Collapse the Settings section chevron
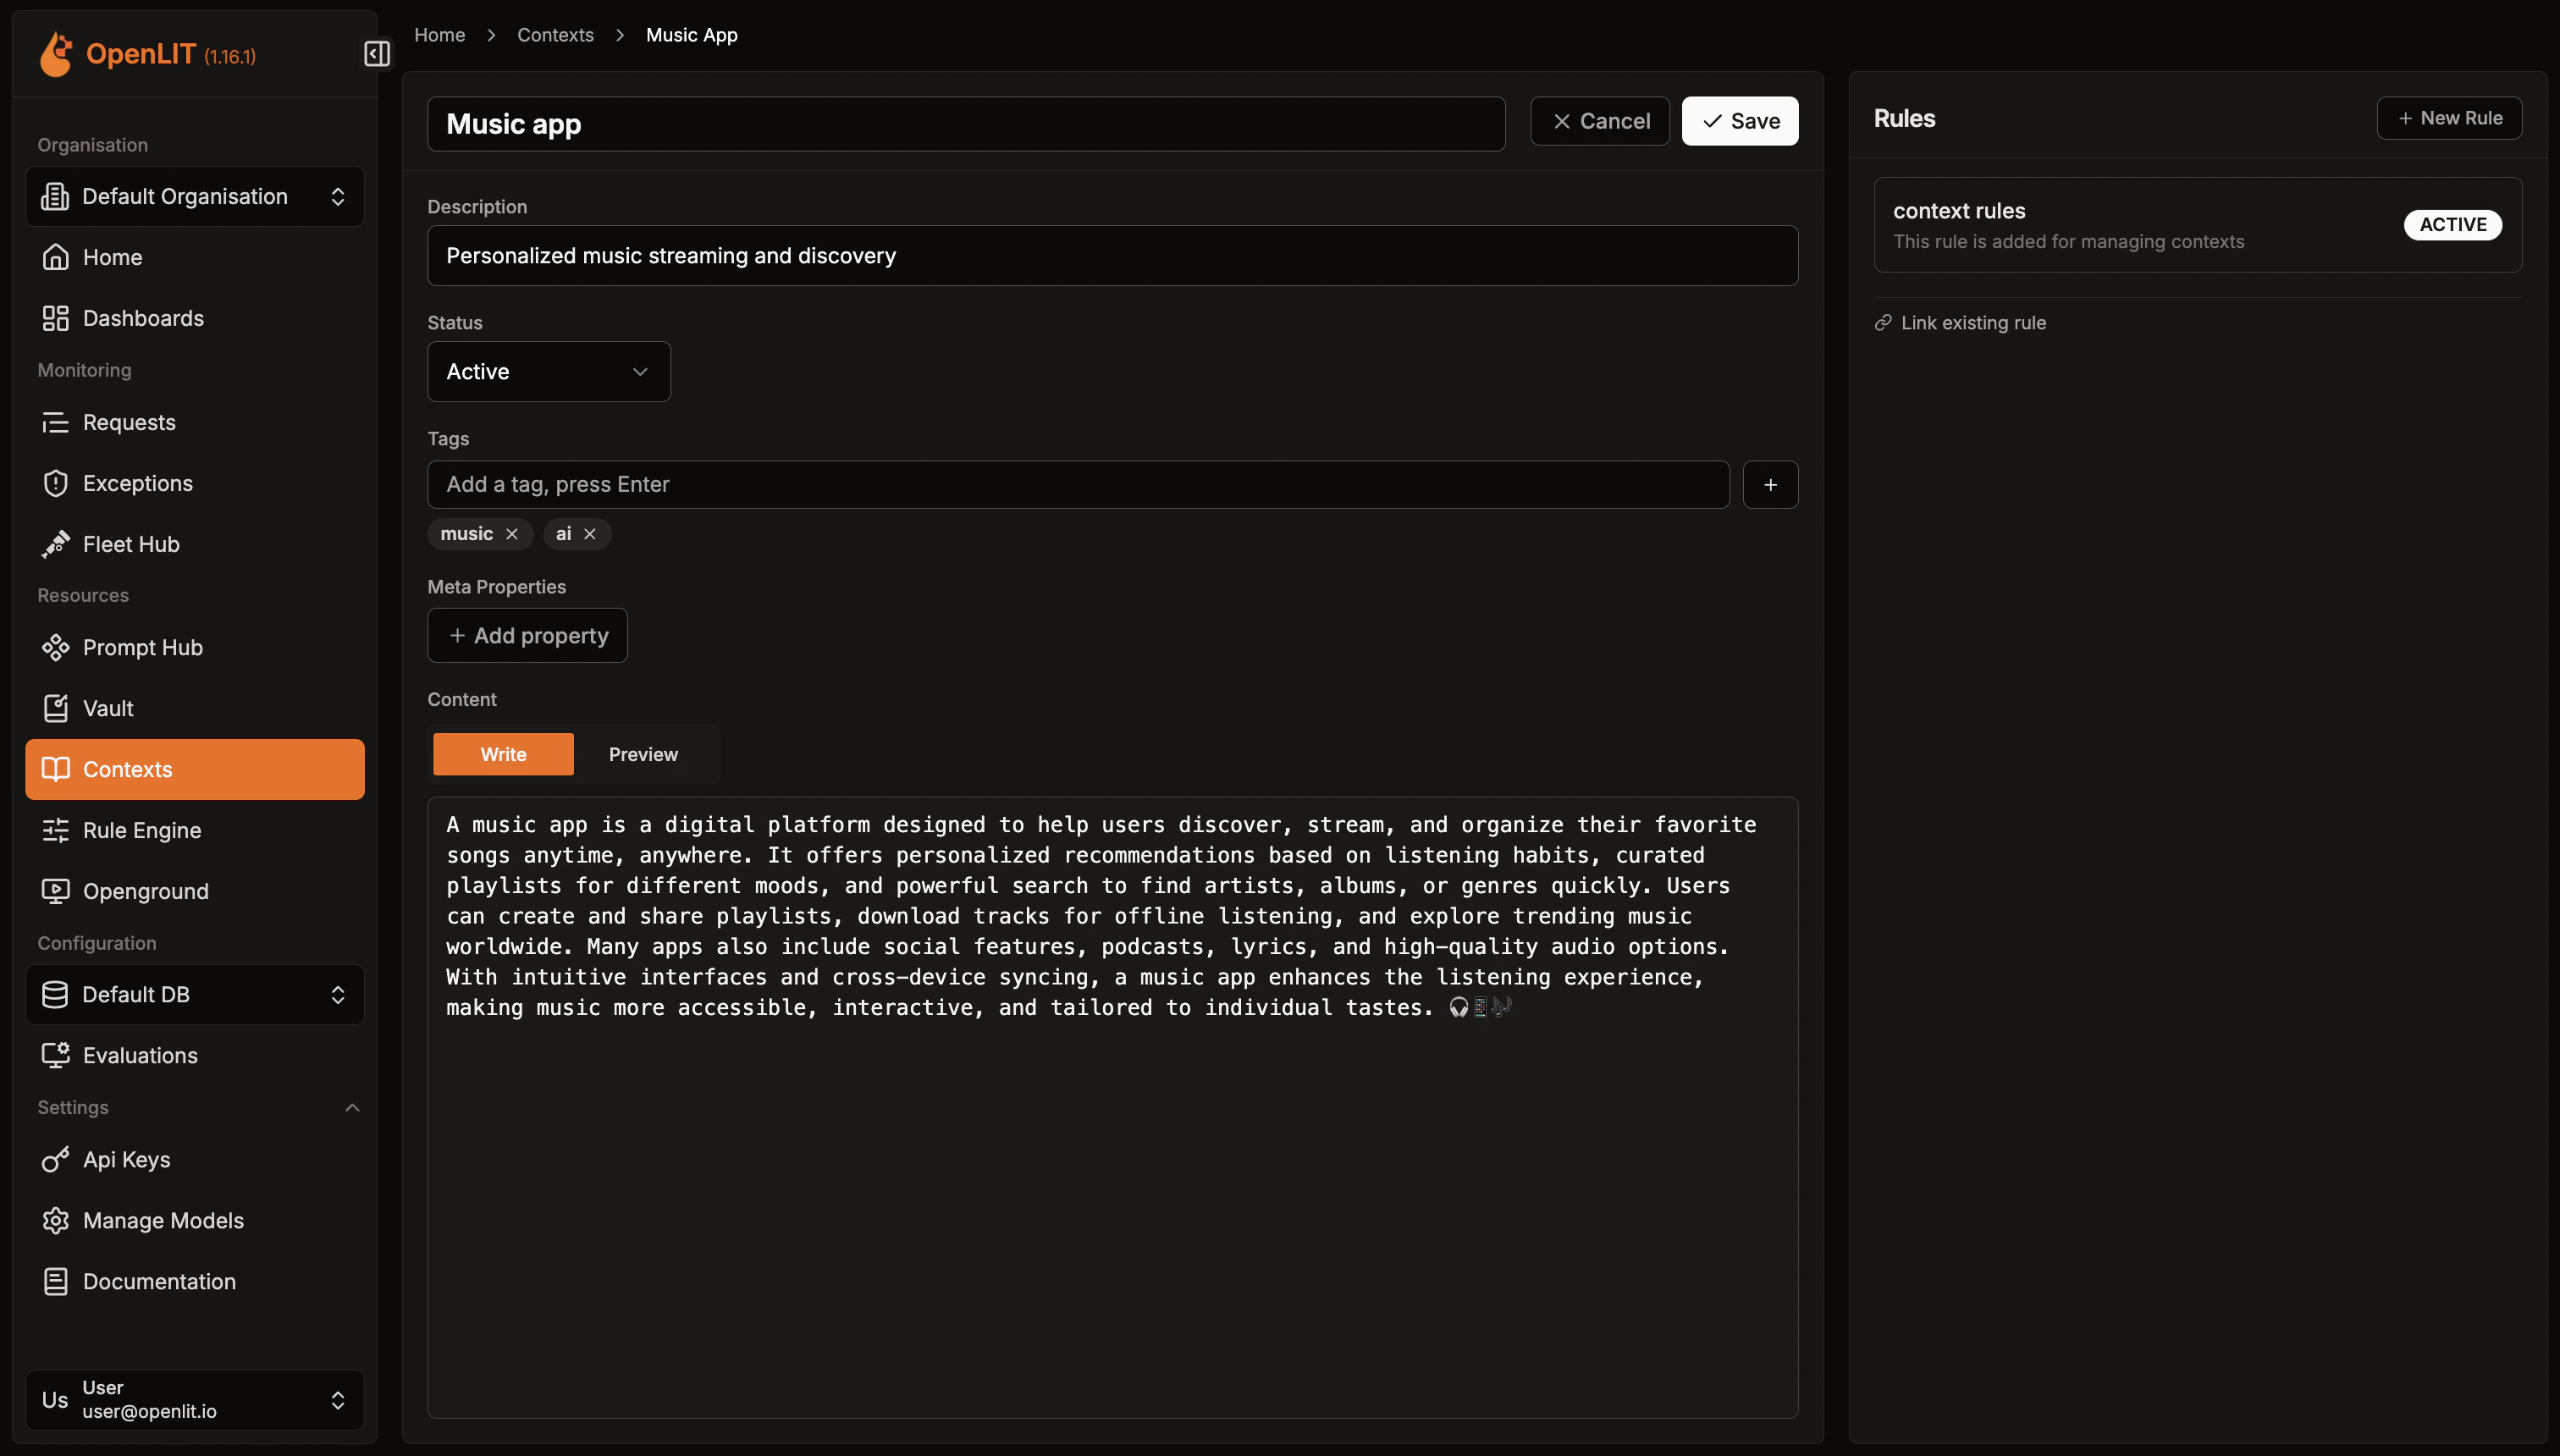Viewport: 2560px width, 1456px height. [x=352, y=1107]
